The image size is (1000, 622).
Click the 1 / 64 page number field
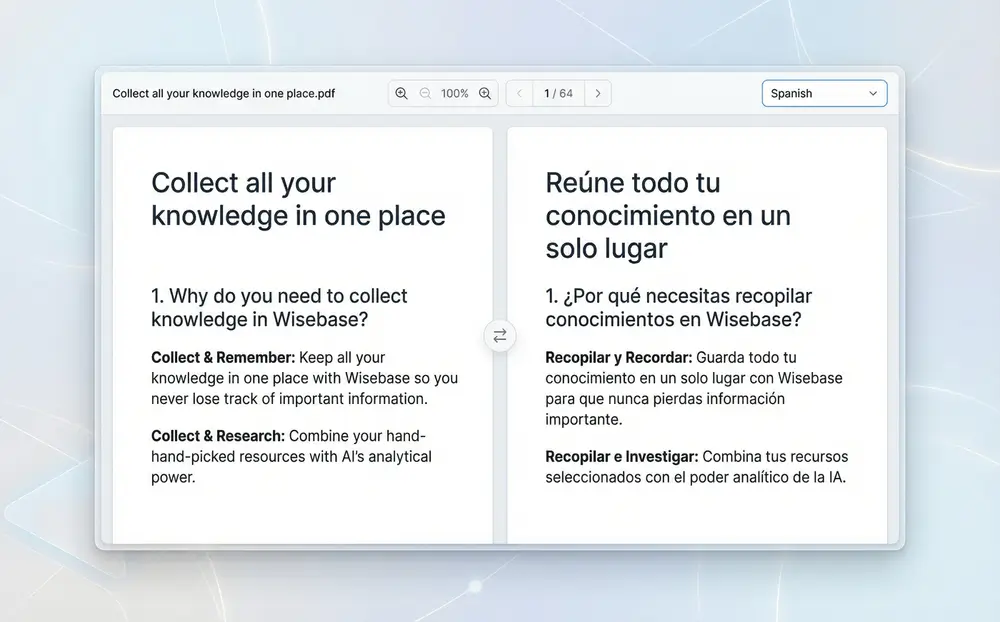coord(559,94)
